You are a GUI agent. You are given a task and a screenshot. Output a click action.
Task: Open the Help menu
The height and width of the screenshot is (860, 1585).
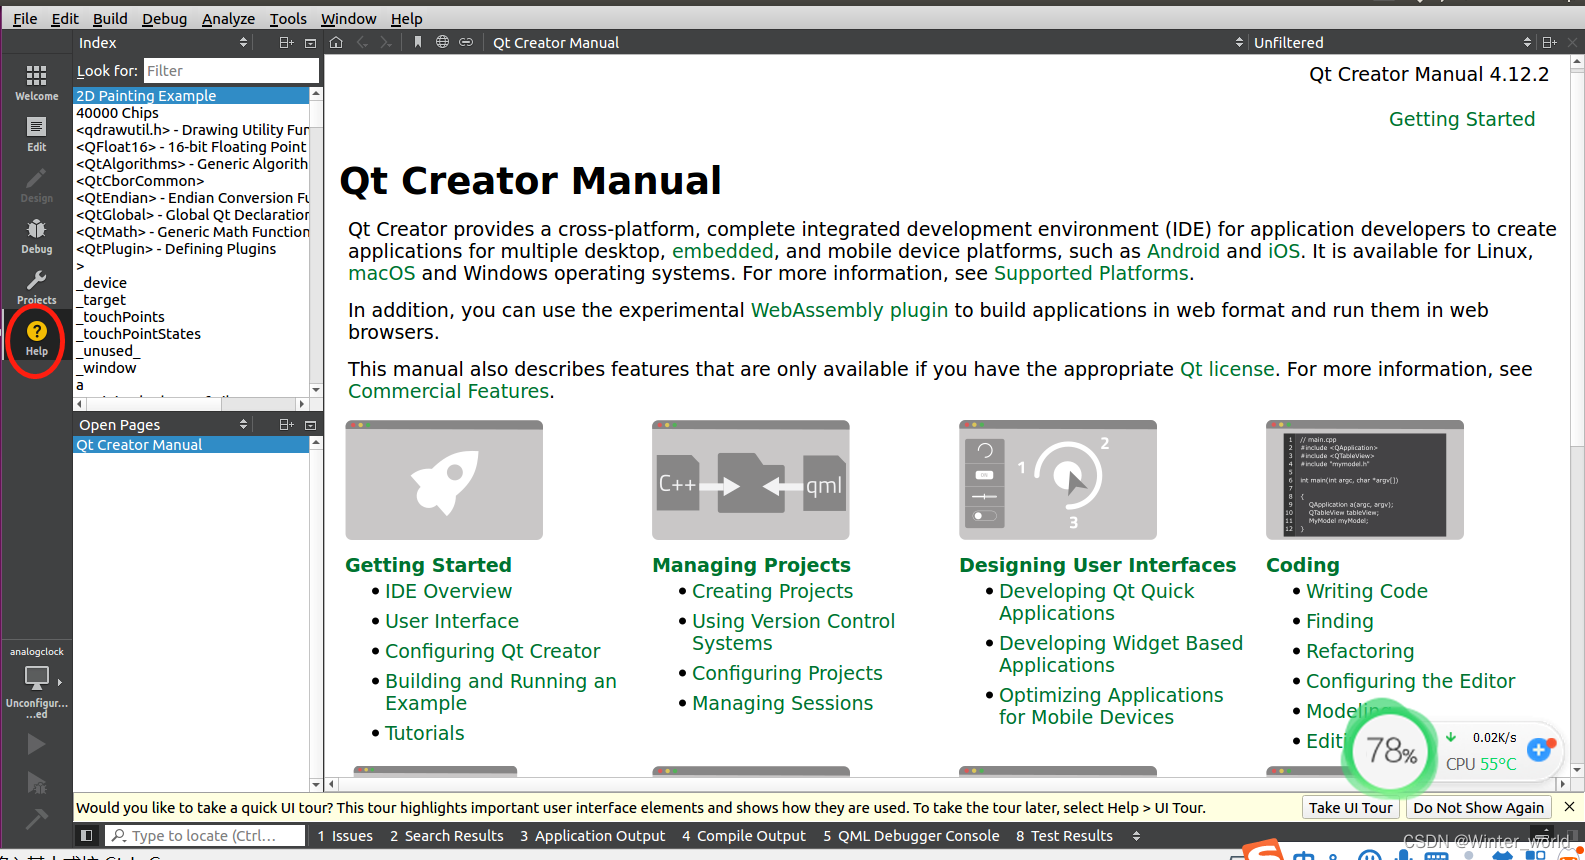point(406,19)
